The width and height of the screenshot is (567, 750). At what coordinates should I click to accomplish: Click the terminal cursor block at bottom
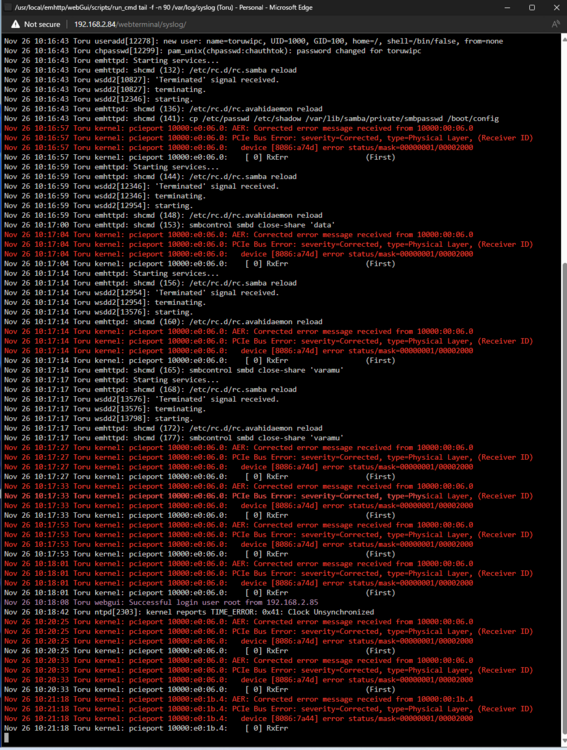click(7, 738)
